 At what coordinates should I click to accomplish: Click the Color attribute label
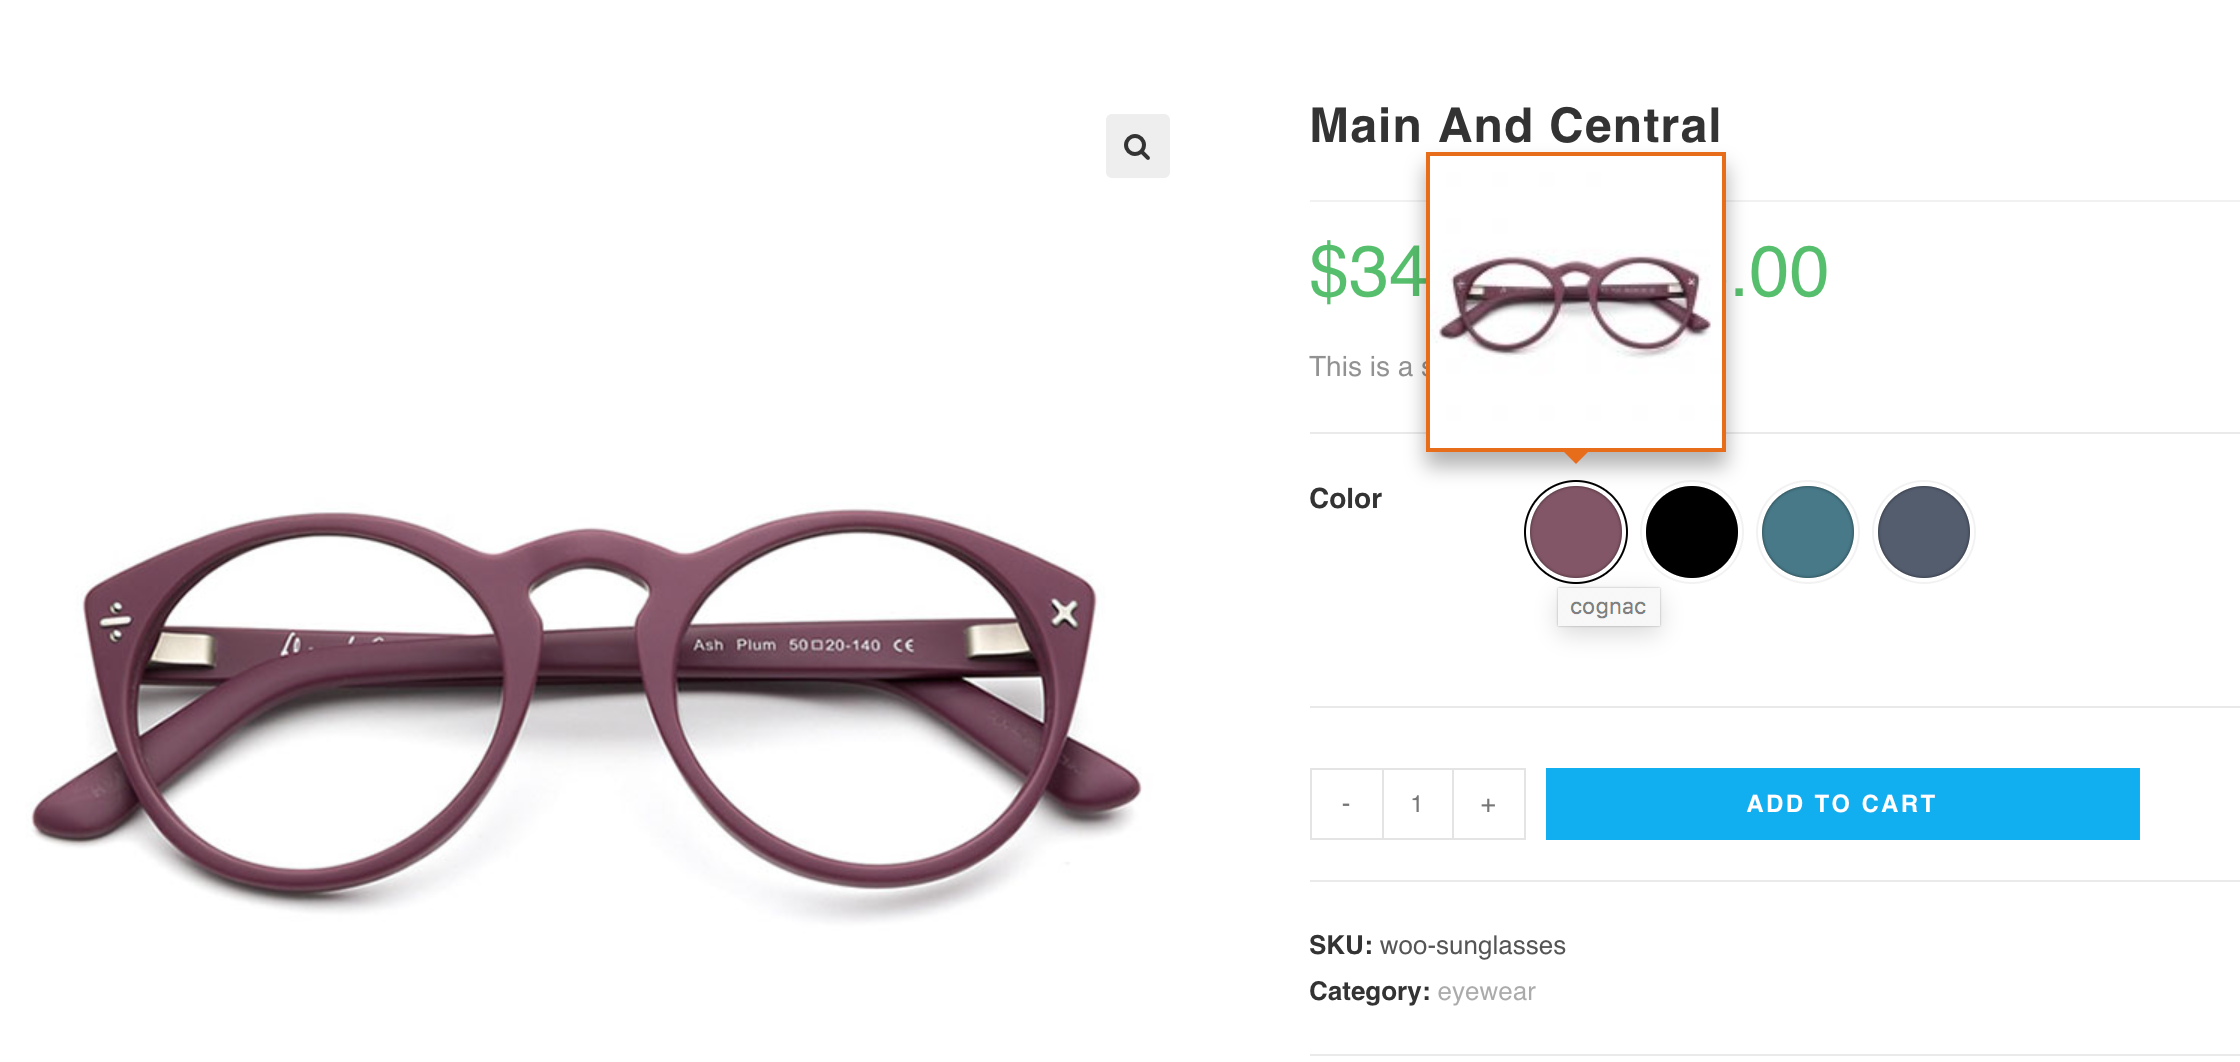click(x=1345, y=498)
